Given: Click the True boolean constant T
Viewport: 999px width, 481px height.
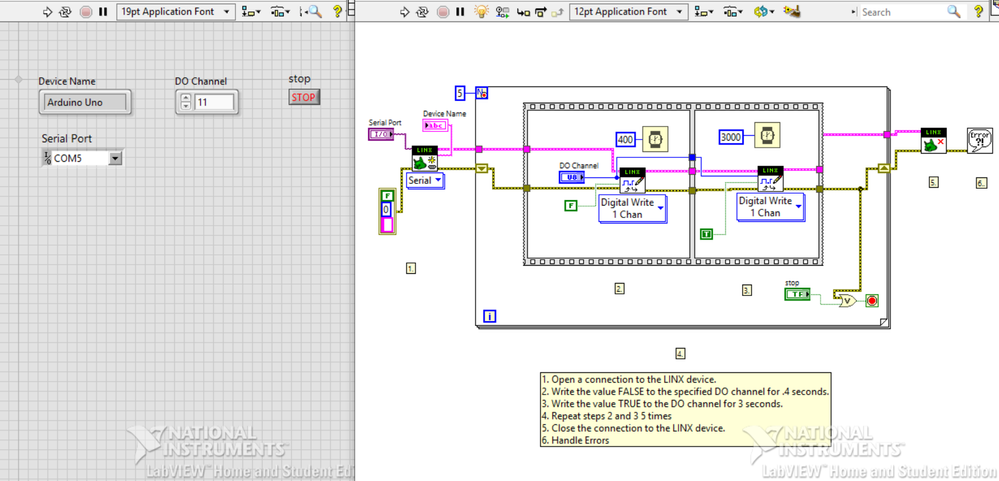Looking at the screenshot, I should [707, 234].
